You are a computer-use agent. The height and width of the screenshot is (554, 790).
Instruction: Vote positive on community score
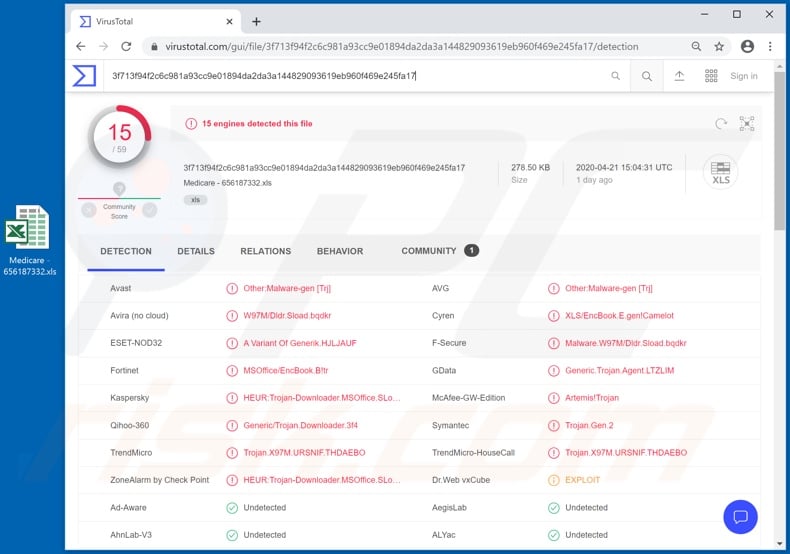pyautogui.click(x=150, y=210)
